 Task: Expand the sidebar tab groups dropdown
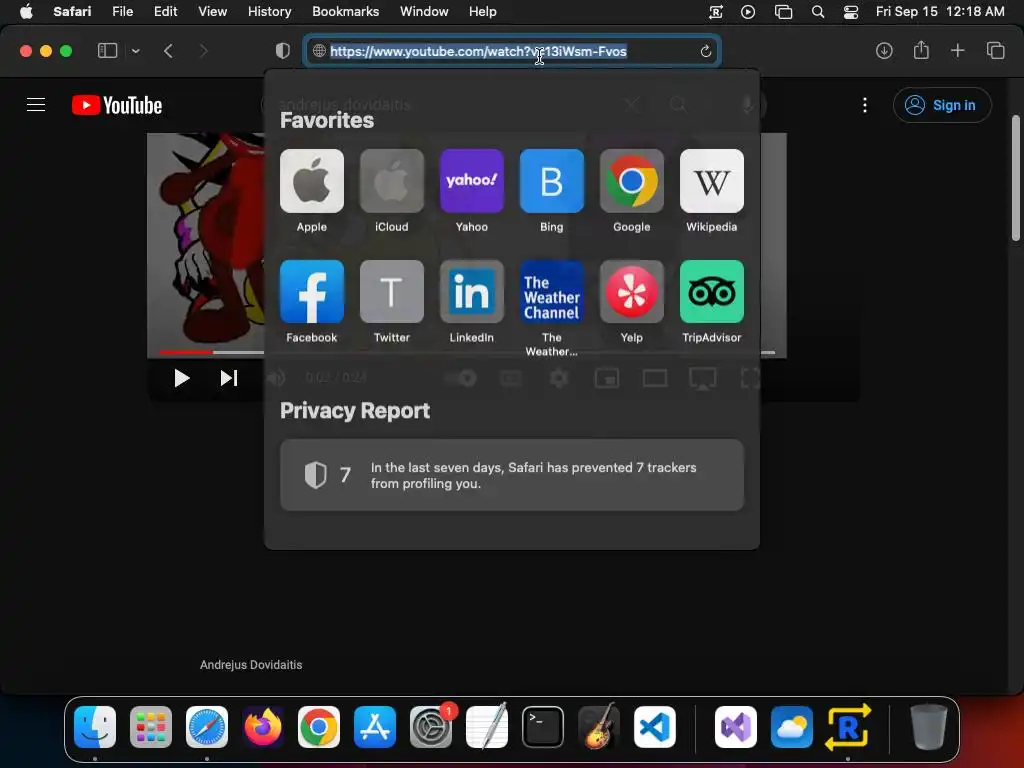[x=135, y=51]
